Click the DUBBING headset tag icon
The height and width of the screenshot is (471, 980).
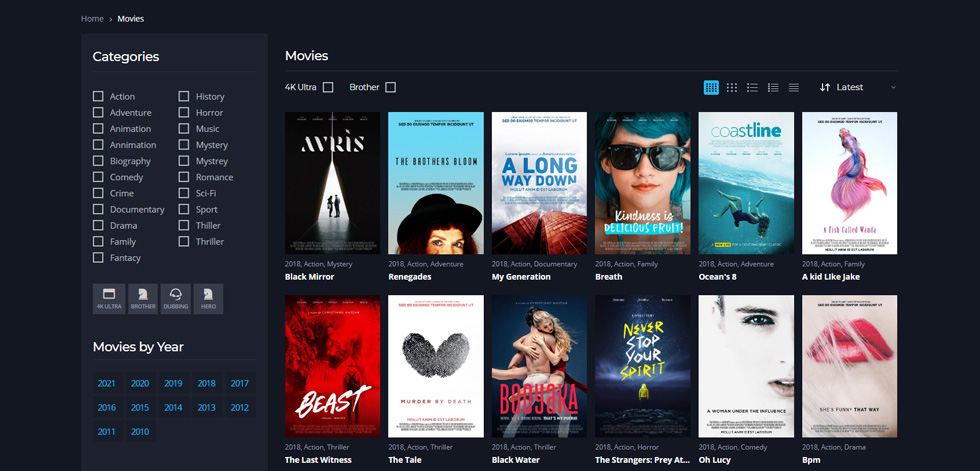(x=176, y=299)
